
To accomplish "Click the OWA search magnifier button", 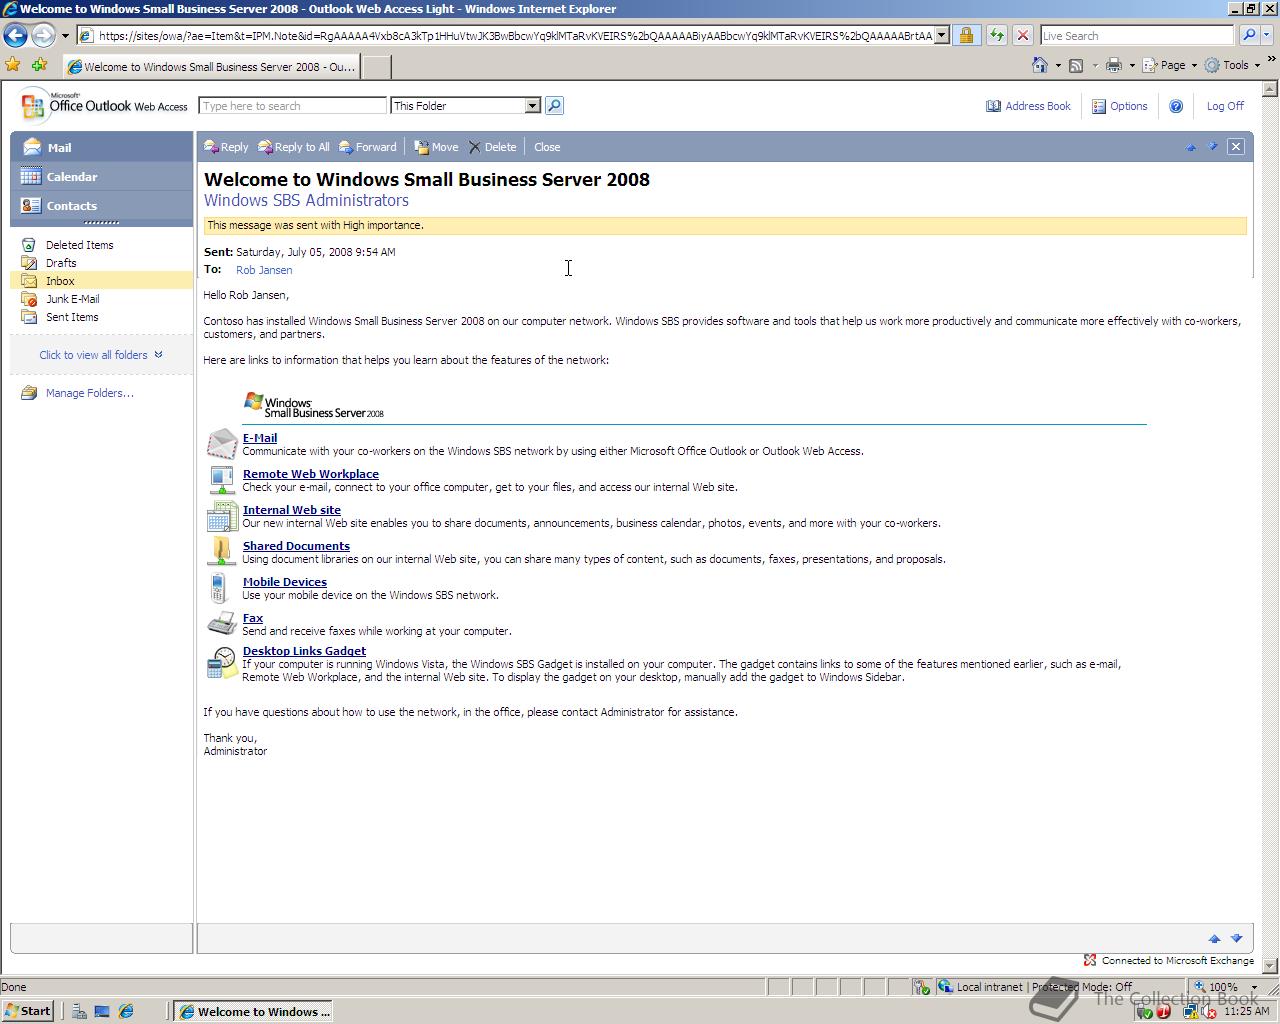I will pos(554,105).
